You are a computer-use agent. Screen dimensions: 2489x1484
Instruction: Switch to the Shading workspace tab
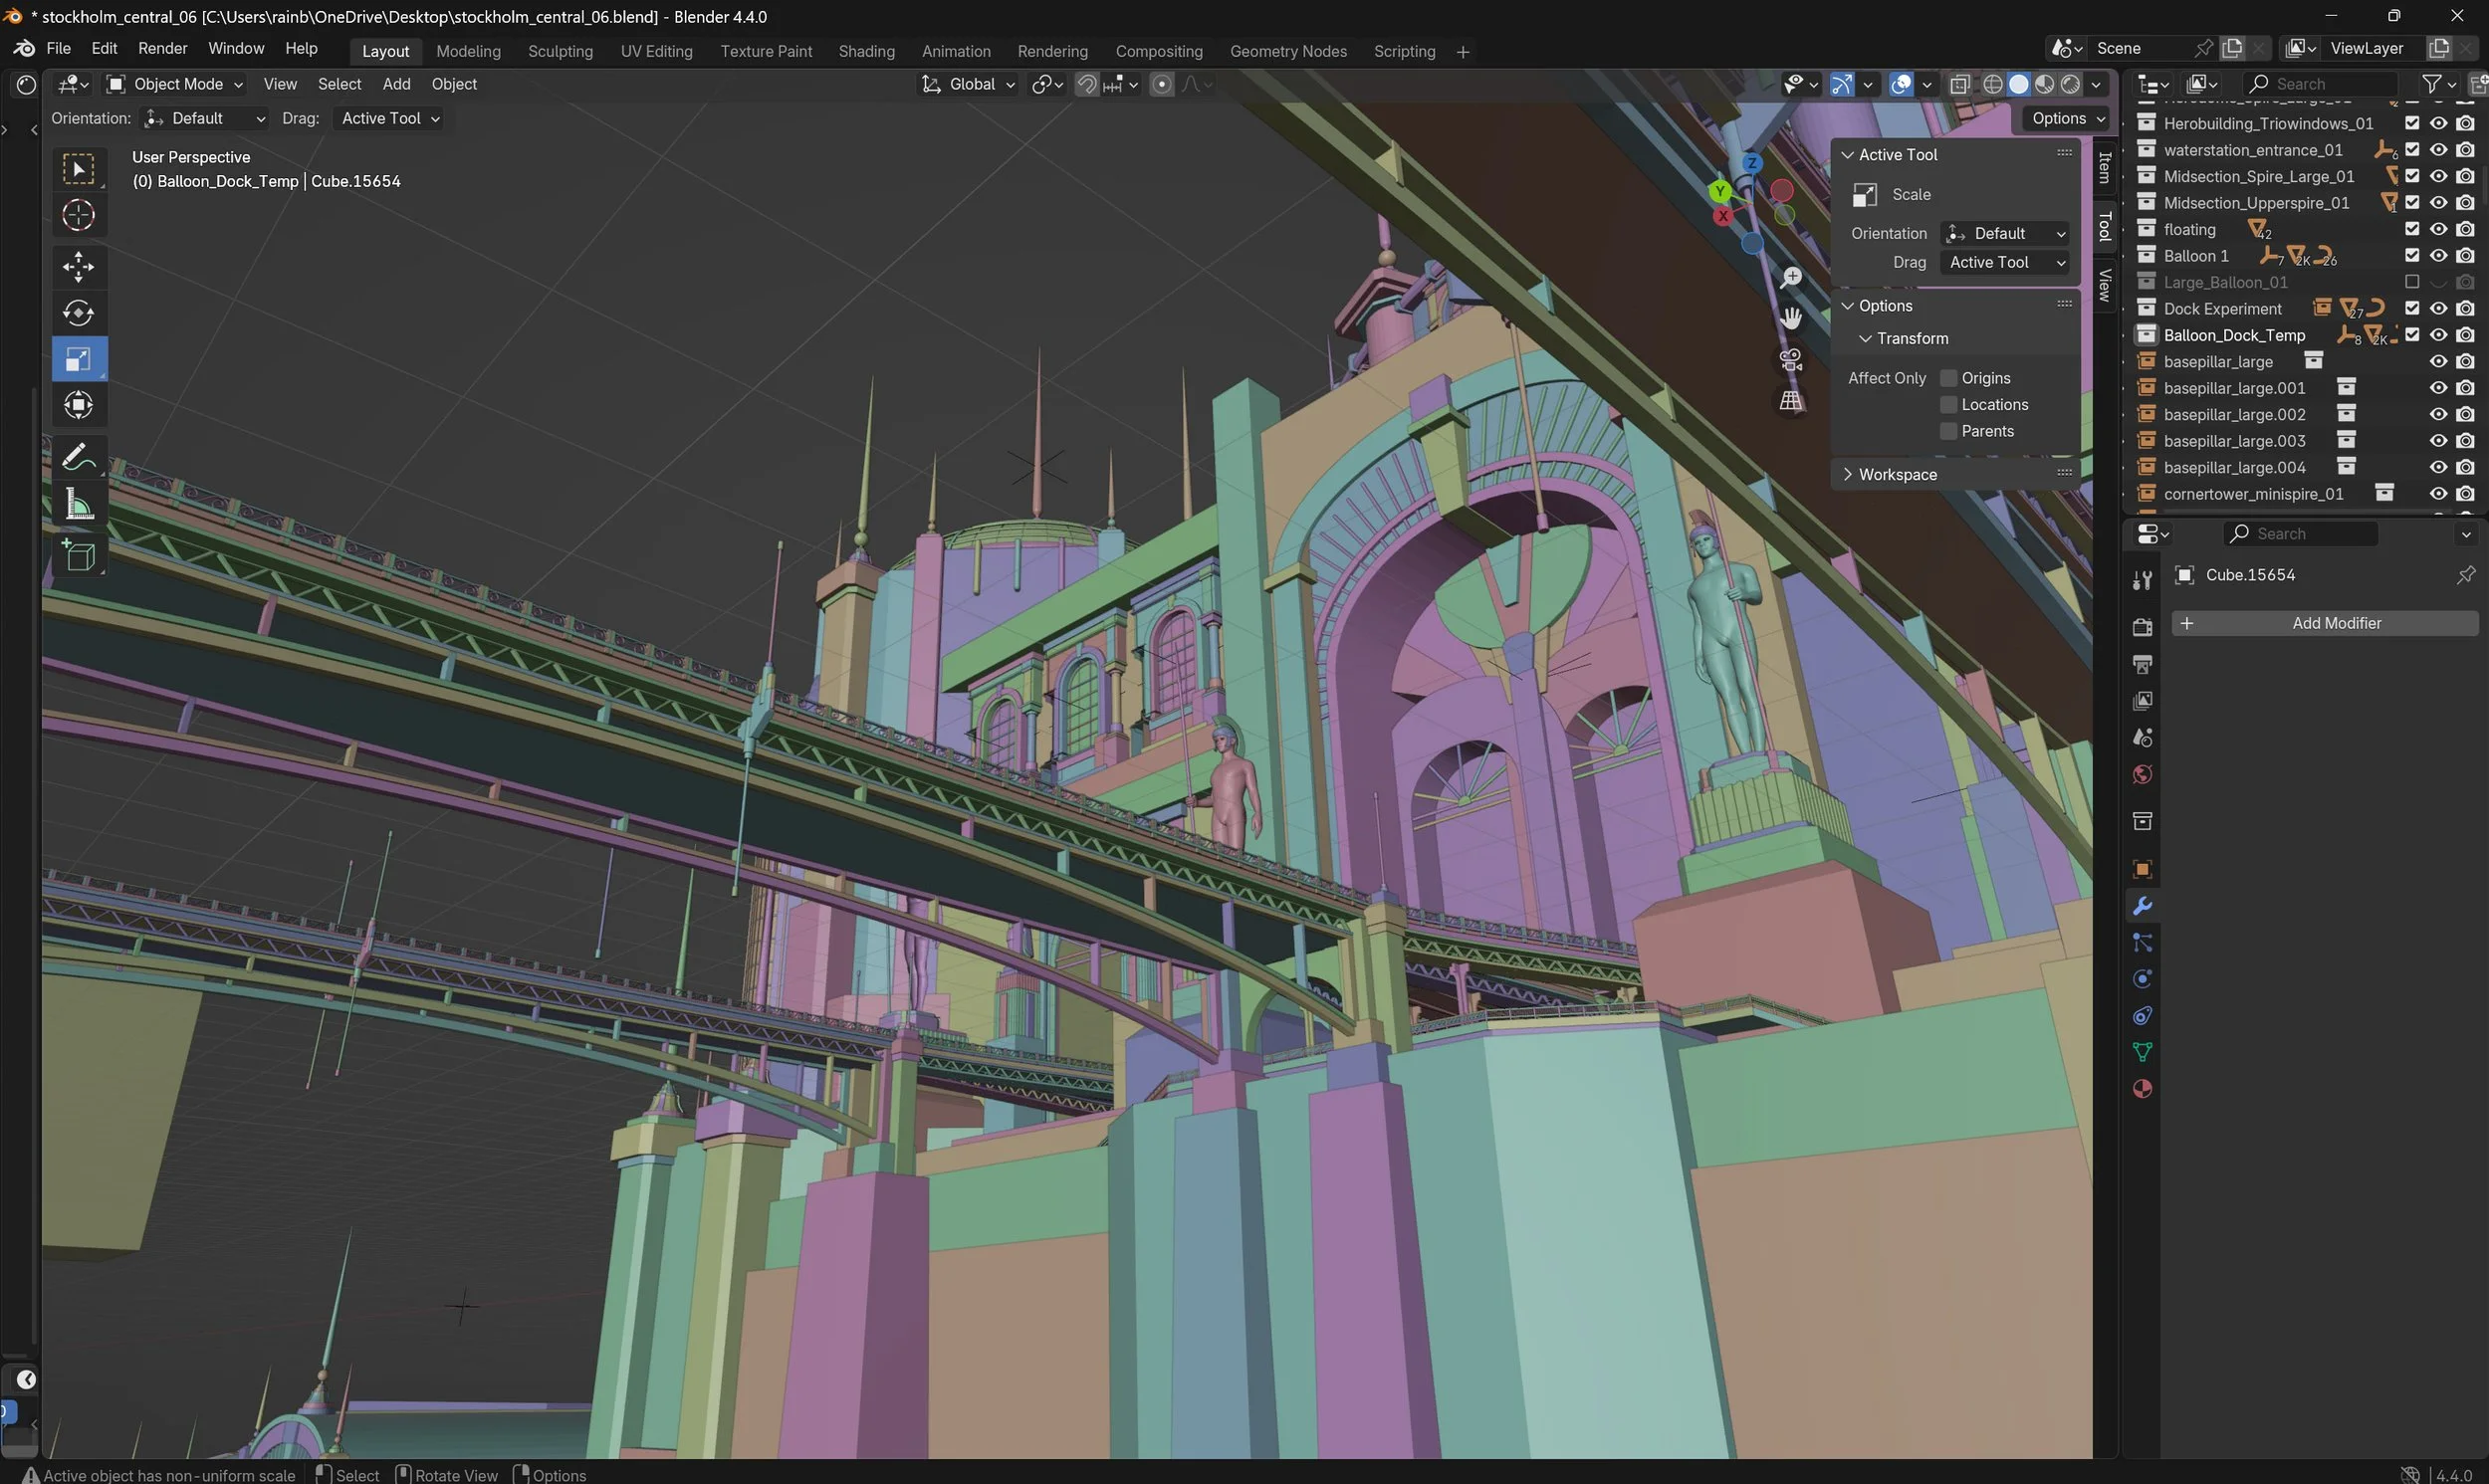pos(866,51)
